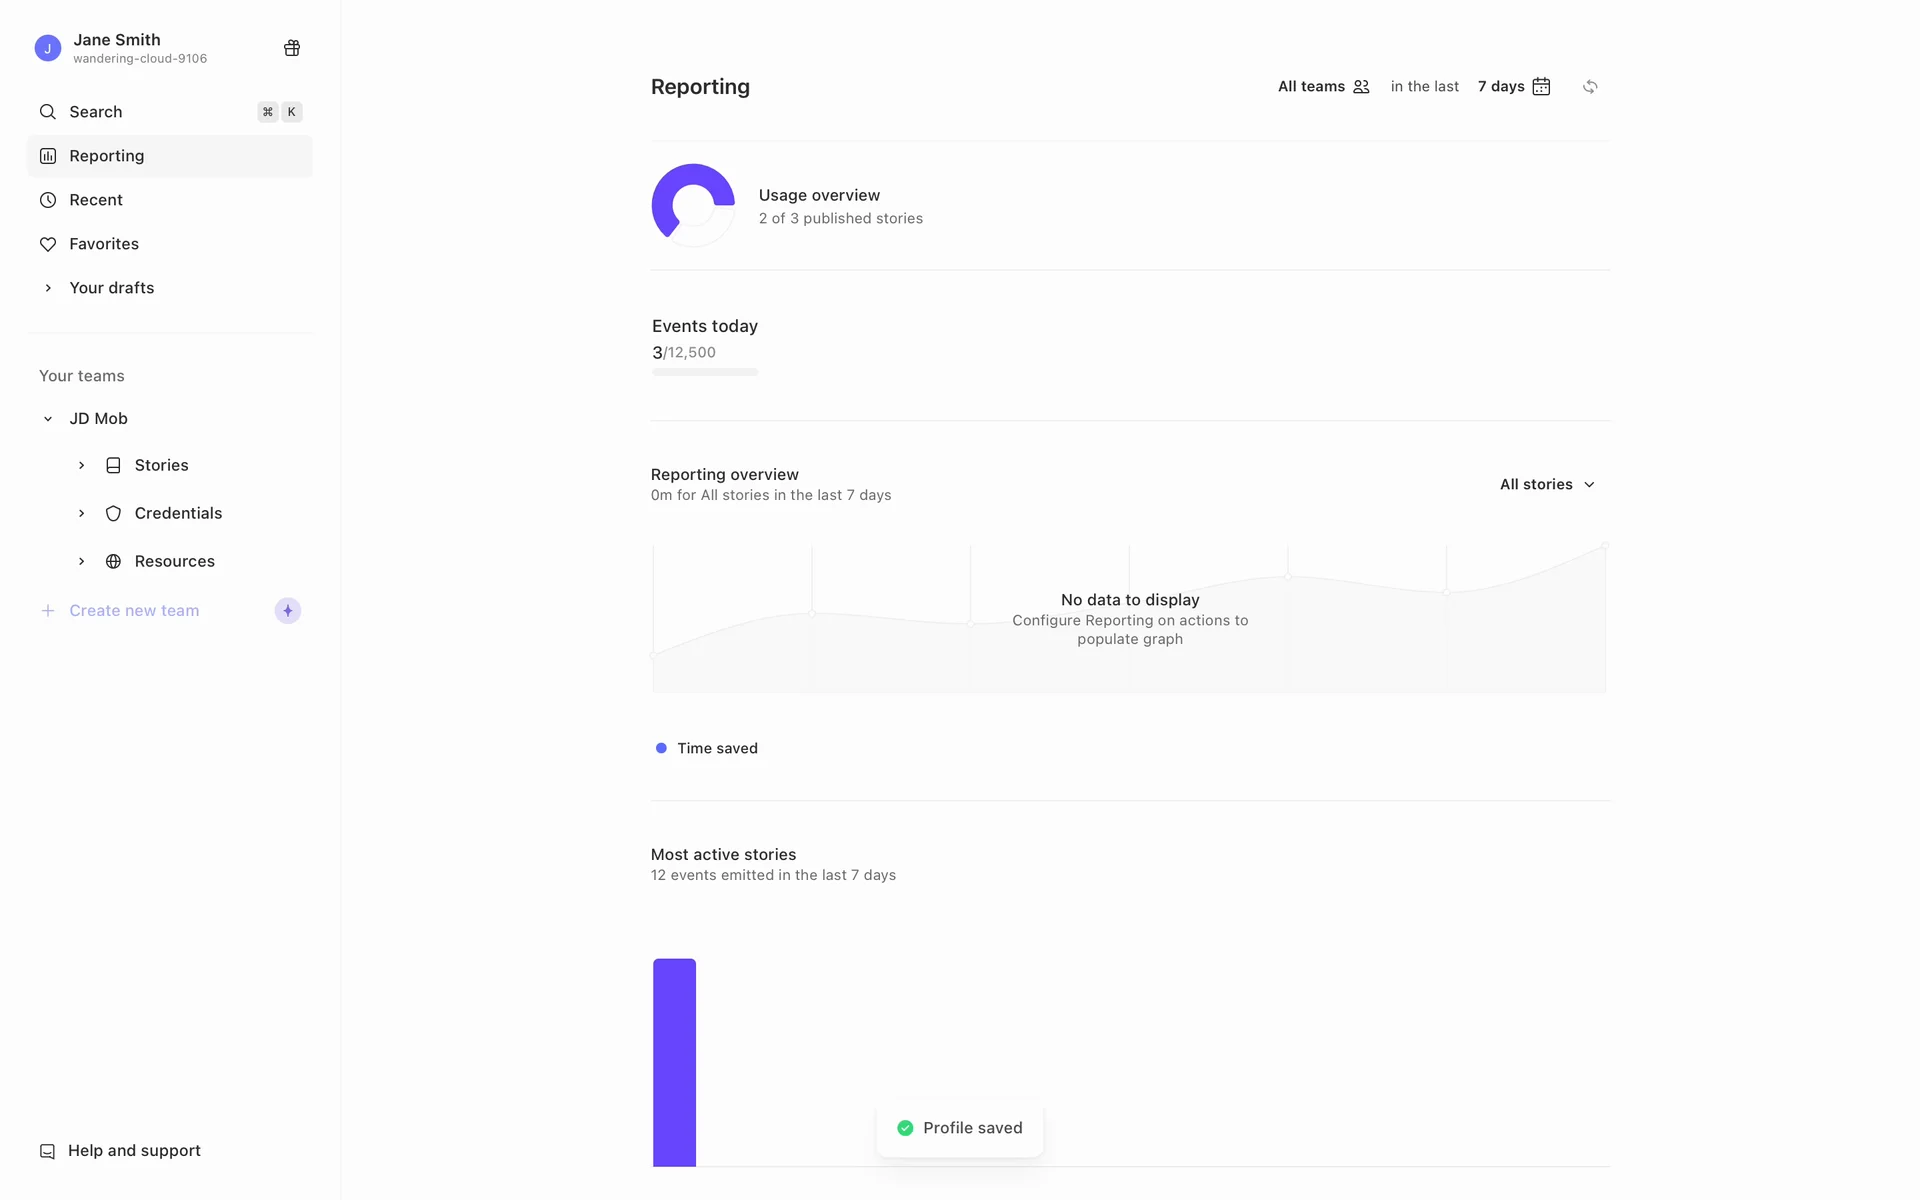Screen dimensions: 1920x1200
Task: Click the All teams people icon
Action: pyautogui.click(x=1361, y=87)
